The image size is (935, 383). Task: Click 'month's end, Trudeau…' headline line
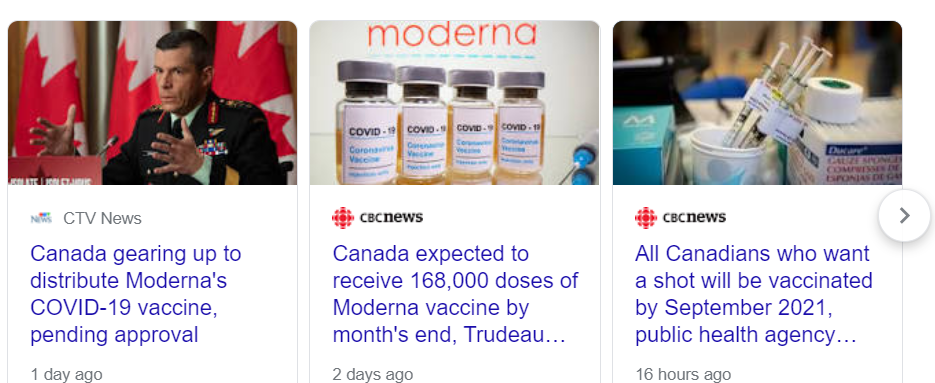tap(448, 335)
